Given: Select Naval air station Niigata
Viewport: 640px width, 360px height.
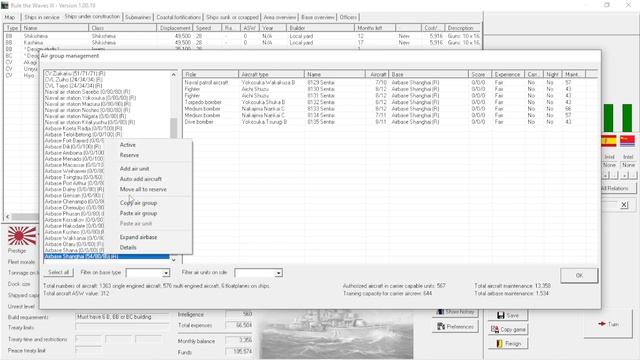Looking at the screenshot, I should coord(85,116).
